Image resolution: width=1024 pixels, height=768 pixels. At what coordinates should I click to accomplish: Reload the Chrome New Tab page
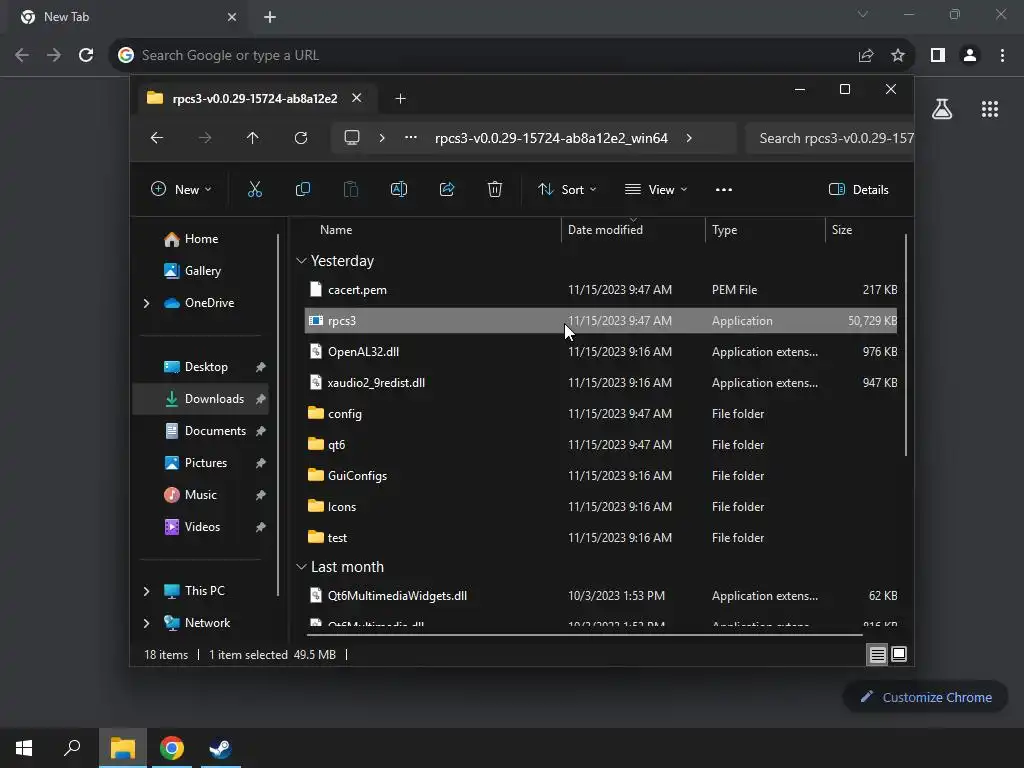pos(86,56)
